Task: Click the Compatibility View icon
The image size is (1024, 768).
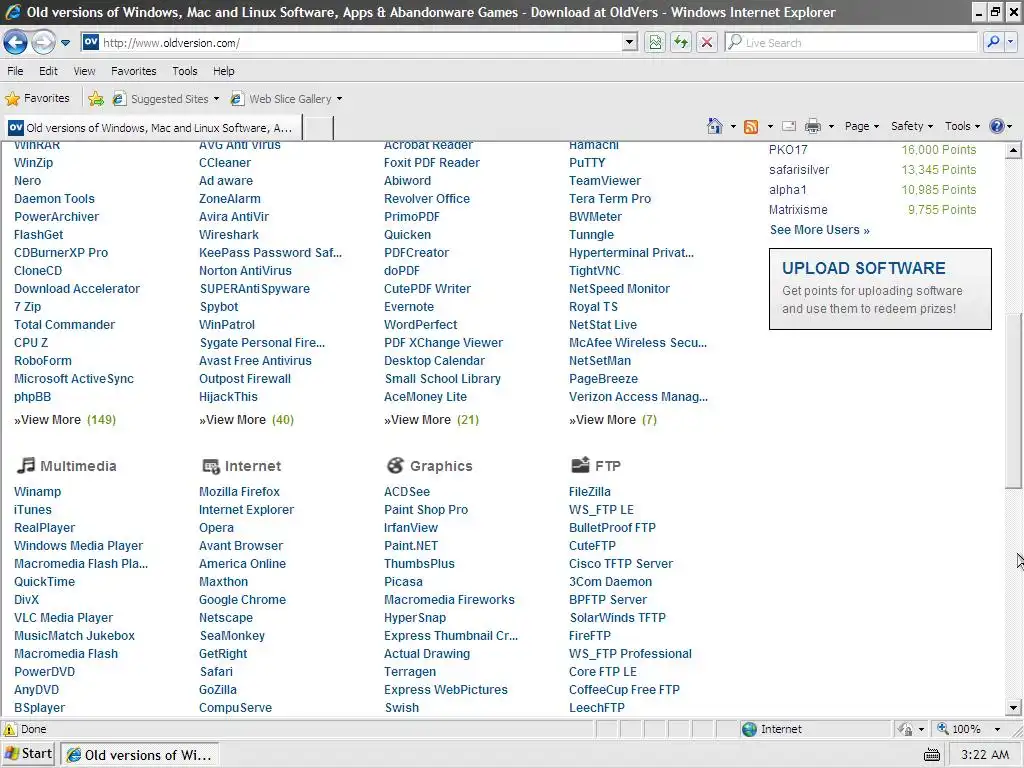Action: pos(655,42)
